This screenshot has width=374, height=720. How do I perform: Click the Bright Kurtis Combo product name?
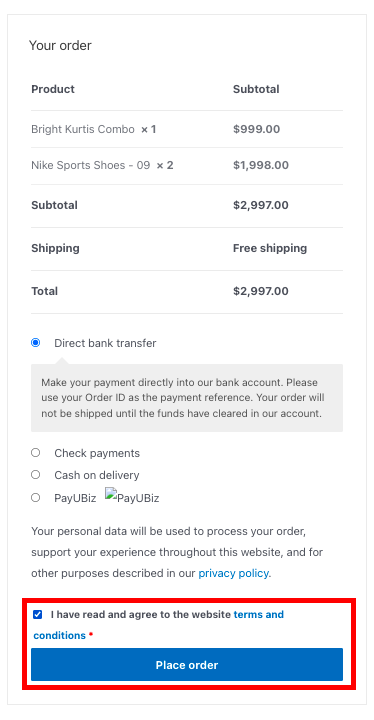[x=83, y=129]
